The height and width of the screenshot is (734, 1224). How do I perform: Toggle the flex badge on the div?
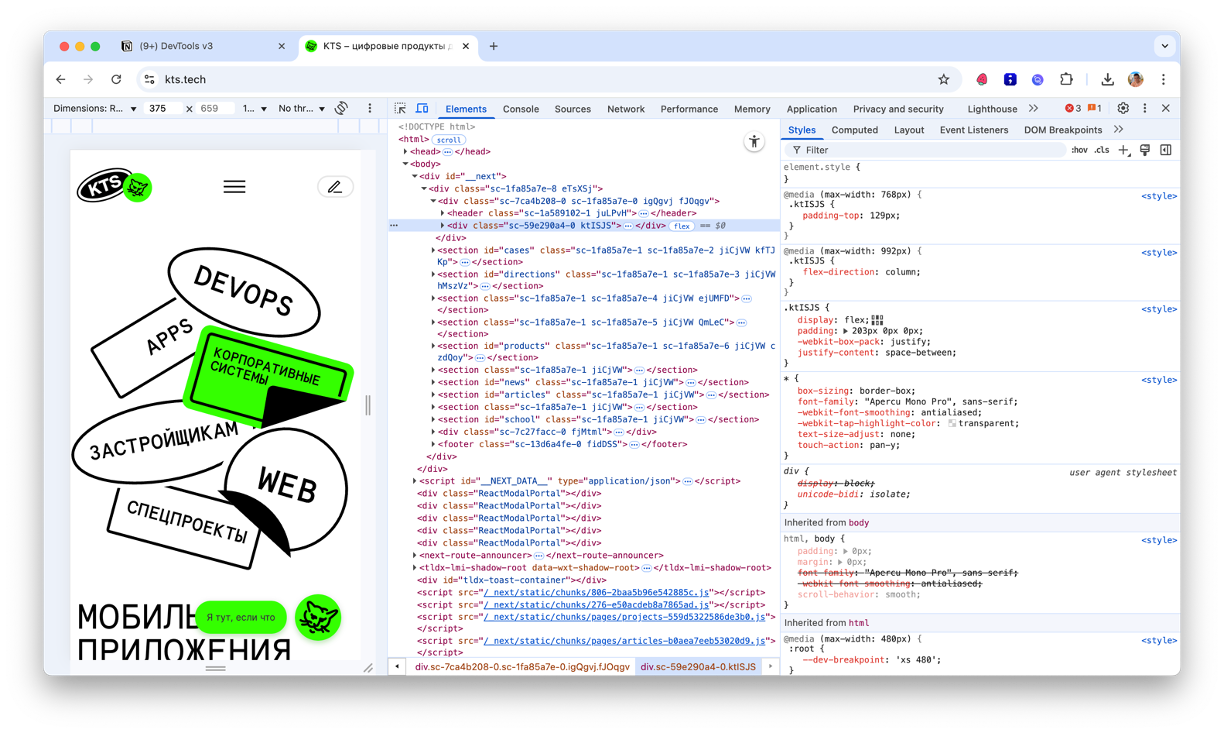[x=683, y=227]
